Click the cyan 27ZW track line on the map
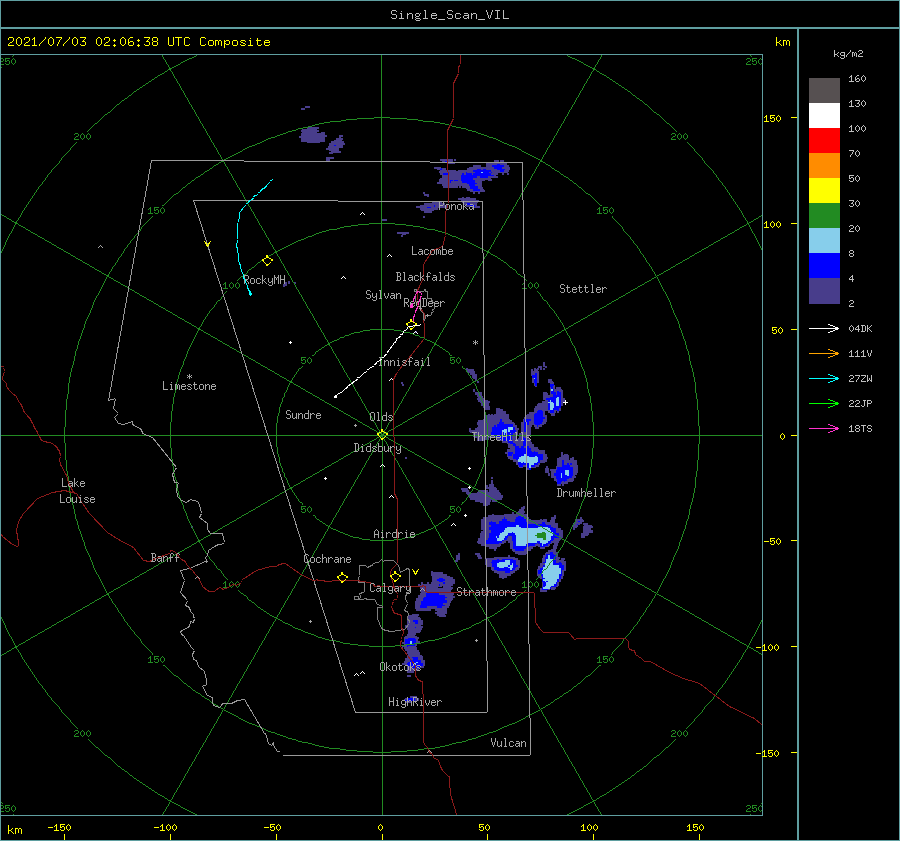Viewport: 900px width, 841px height. [x=238, y=235]
